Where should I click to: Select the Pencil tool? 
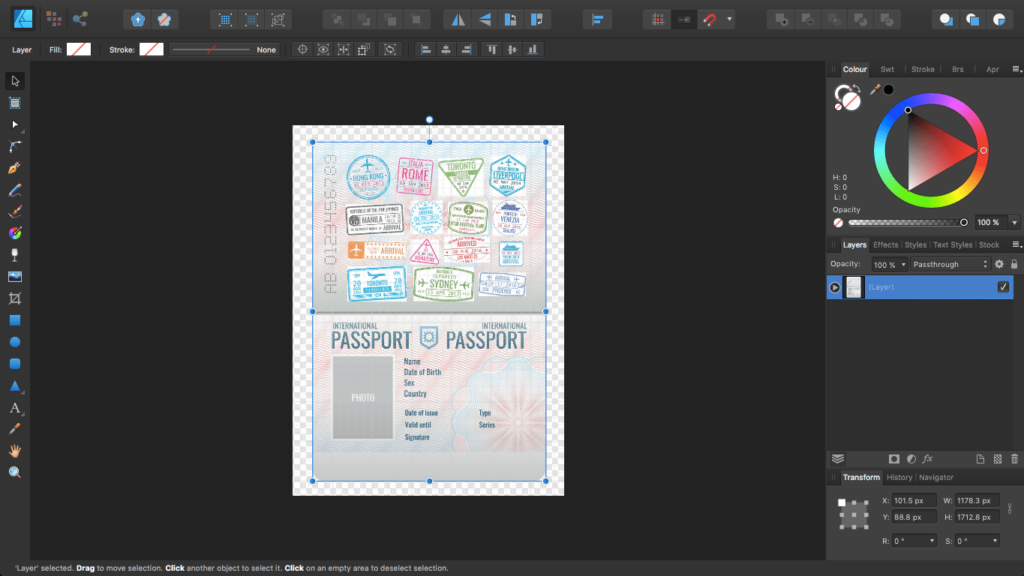coord(15,190)
